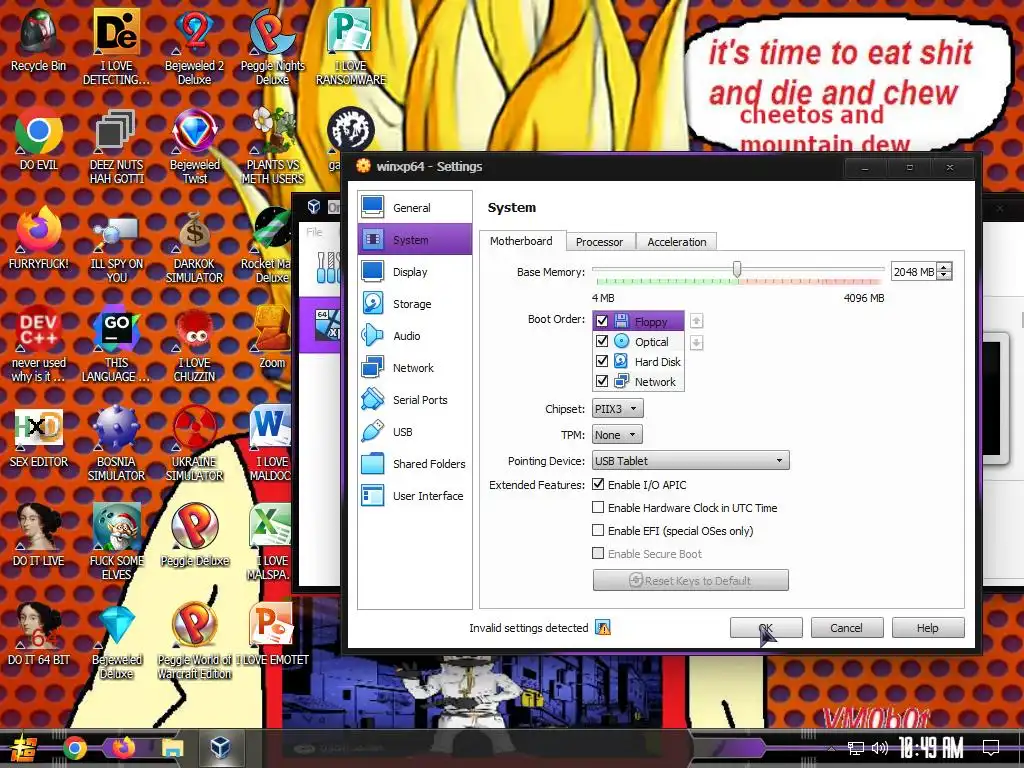Open the UKRAINE SIMULATOR shortcut

coord(194,444)
